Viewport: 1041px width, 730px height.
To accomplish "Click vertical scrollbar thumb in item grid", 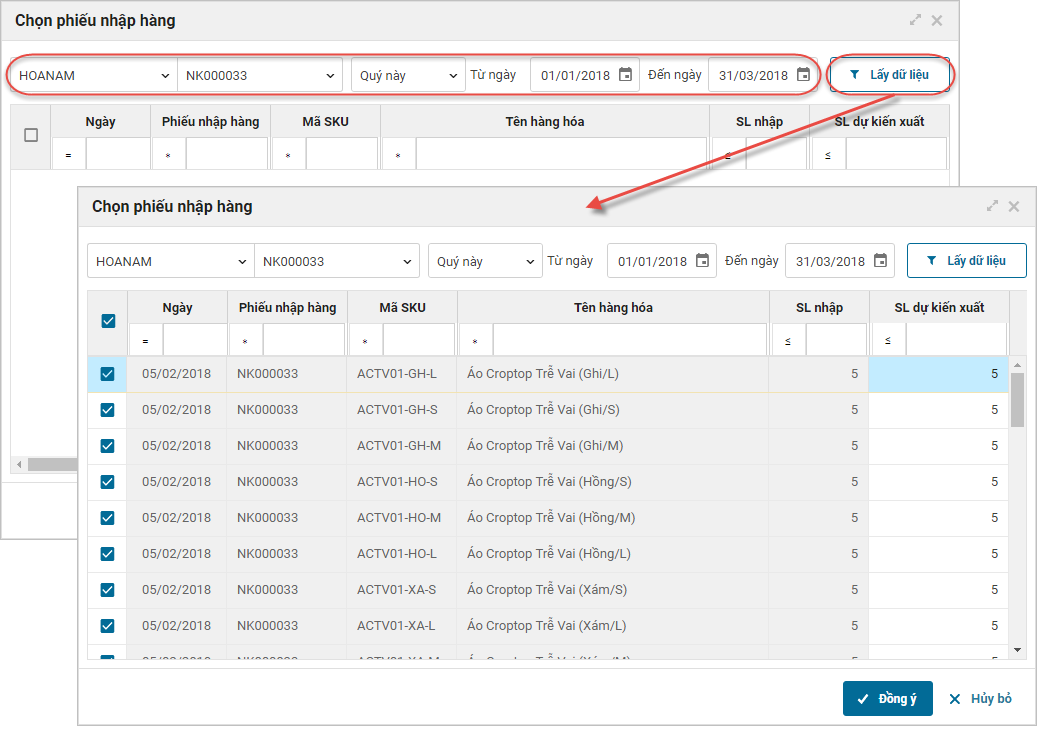I will [1017, 400].
